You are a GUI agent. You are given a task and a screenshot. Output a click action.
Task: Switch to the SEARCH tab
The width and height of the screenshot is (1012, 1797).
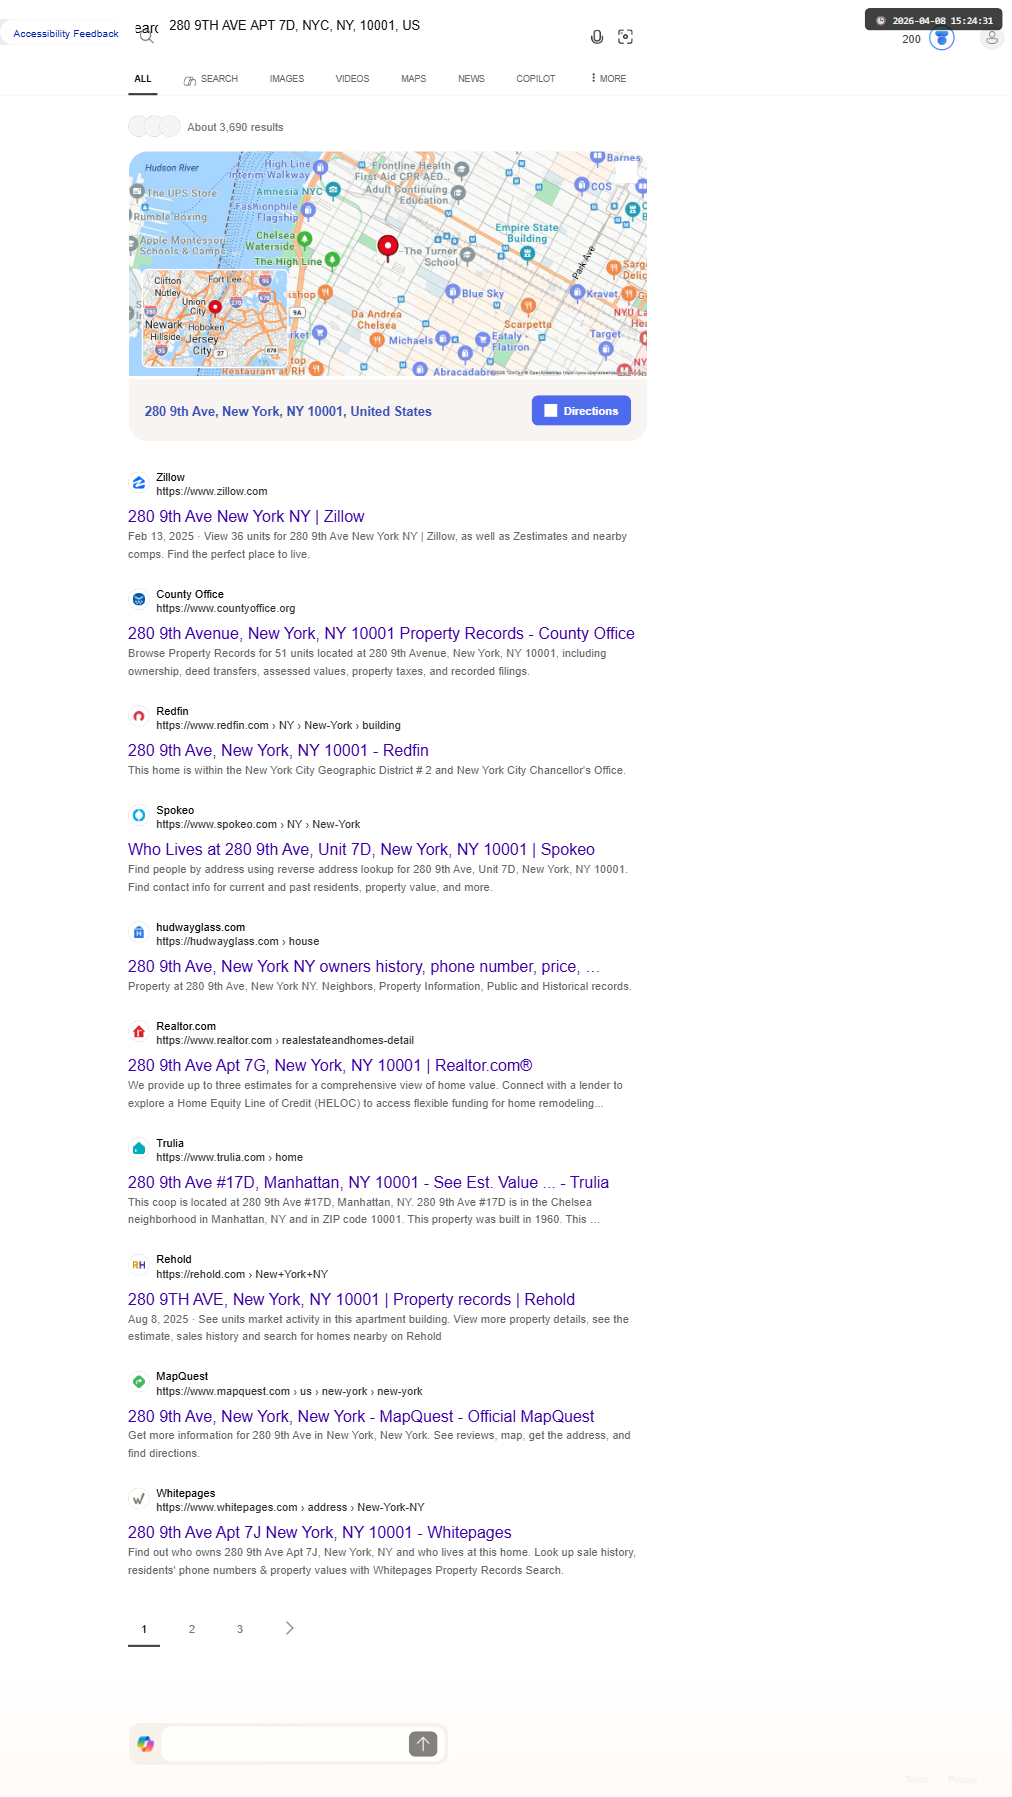(x=211, y=79)
